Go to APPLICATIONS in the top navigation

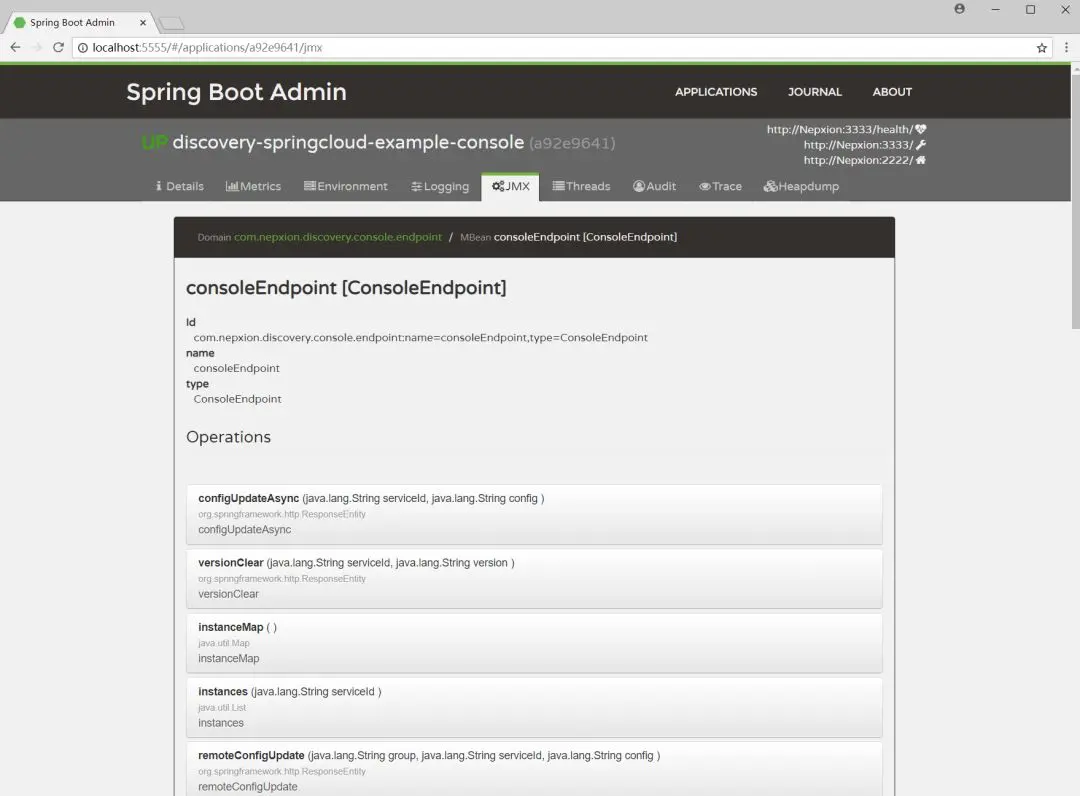[716, 92]
